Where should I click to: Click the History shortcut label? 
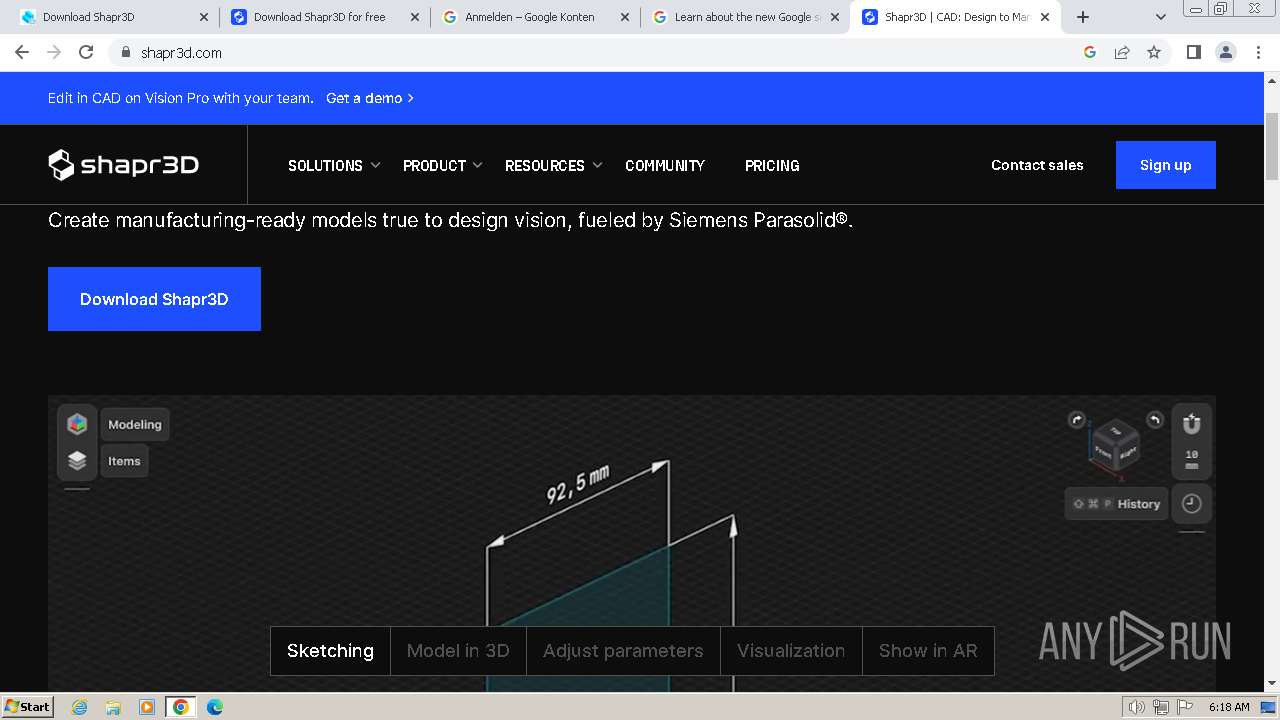coord(1116,504)
